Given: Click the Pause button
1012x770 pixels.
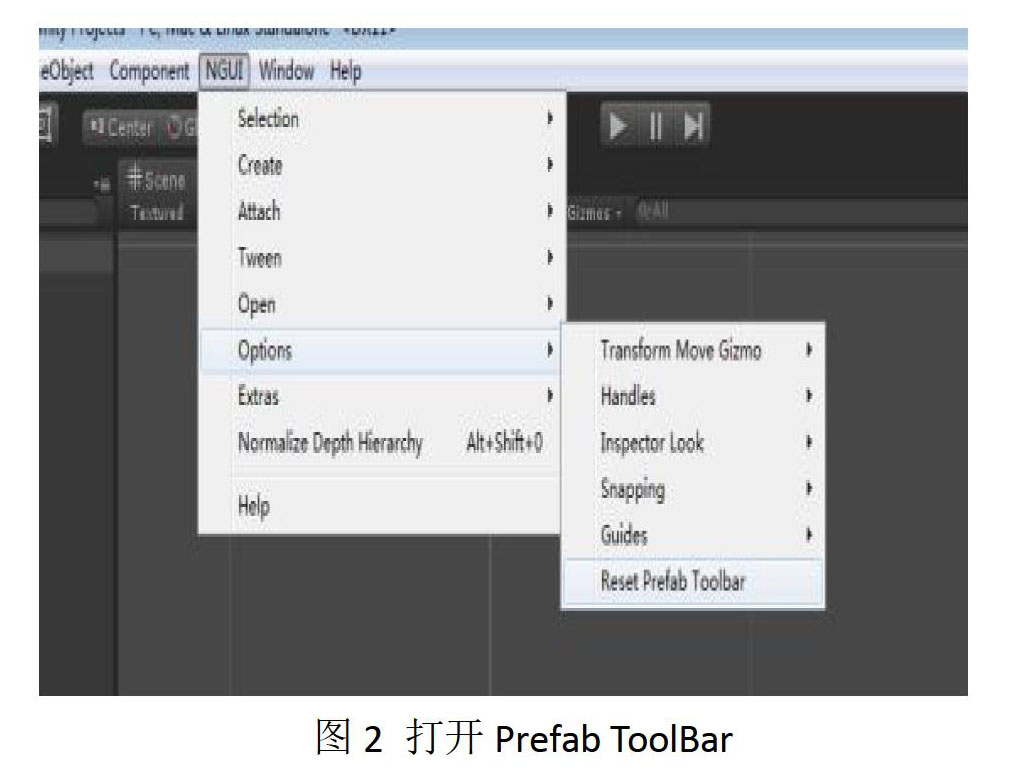Looking at the screenshot, I should pos(656,126).
